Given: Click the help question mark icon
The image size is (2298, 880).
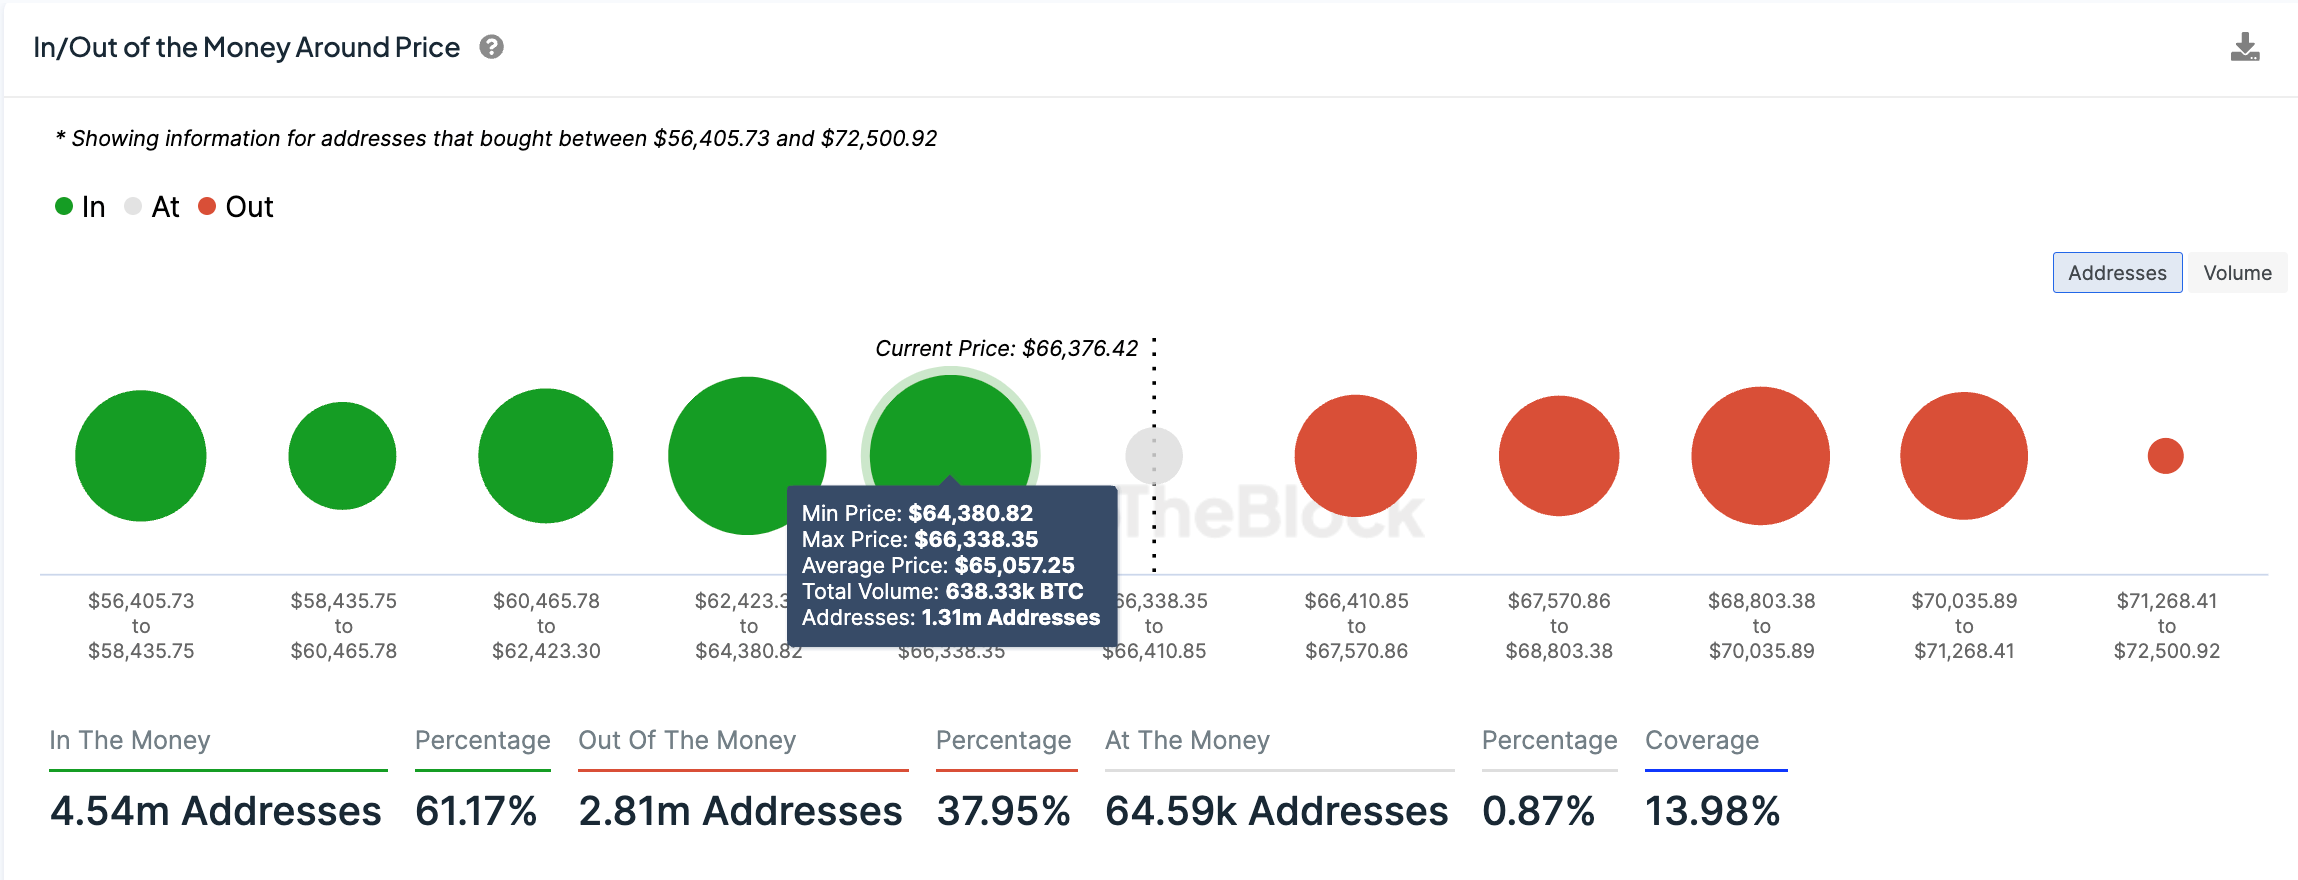Looking at the screenshot, I should [x=491, y=47].
